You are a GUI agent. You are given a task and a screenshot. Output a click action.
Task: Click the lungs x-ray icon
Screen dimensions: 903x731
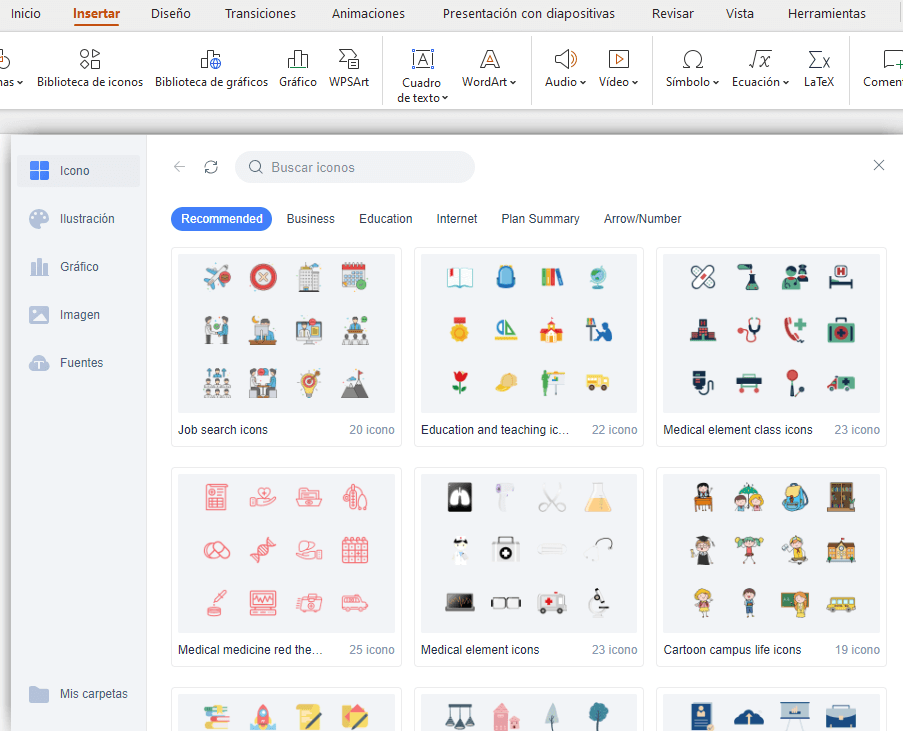click(x=460, y=497)
